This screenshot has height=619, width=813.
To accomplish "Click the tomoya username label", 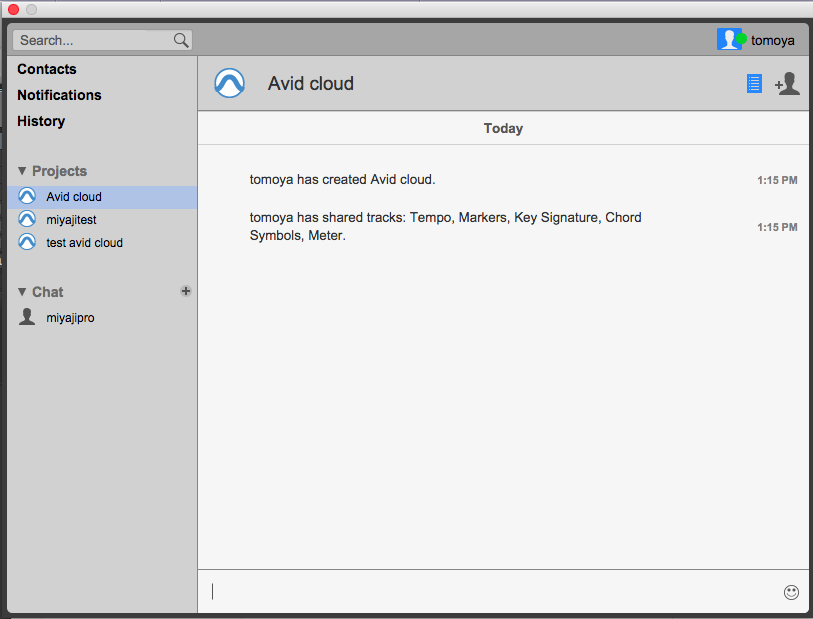I will tap(773, 40).
